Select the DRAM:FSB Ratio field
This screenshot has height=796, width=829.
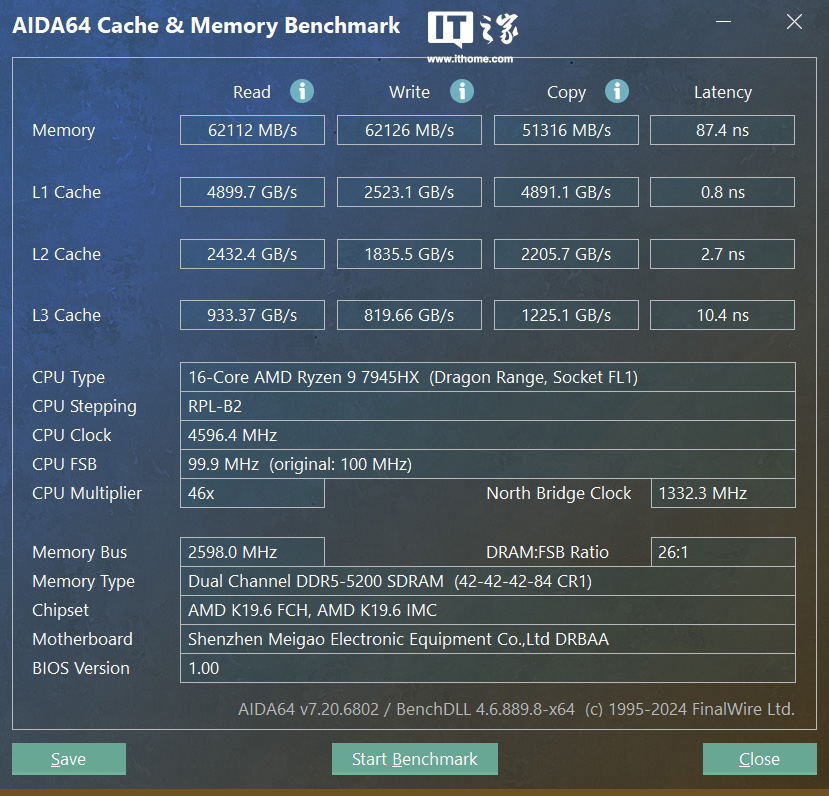[x=722, y=552]
